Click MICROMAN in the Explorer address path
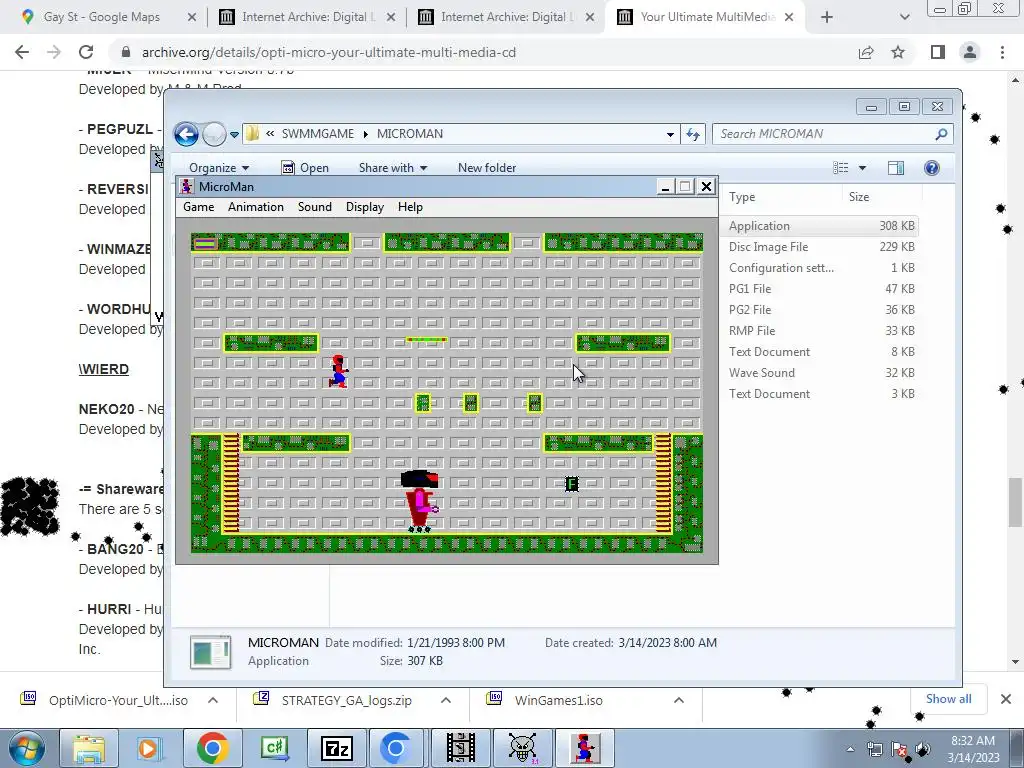 (409, 134)
